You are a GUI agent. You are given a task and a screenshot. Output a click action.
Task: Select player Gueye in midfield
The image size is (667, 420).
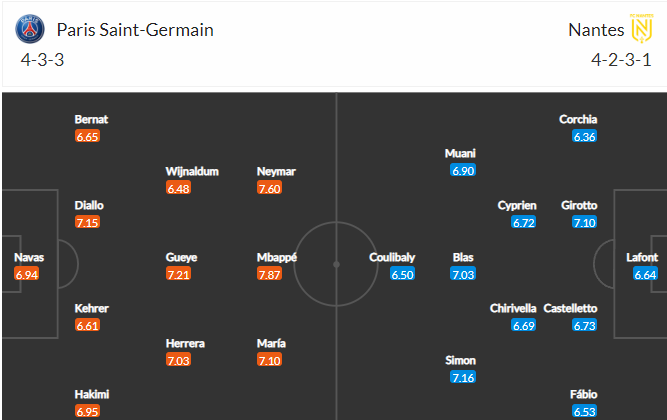181,257
